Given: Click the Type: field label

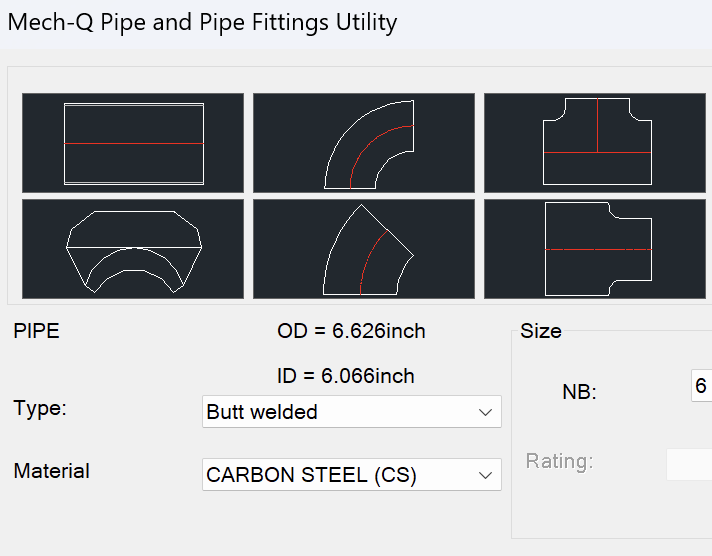Looking at the screenshot, I should pos(40,408).
